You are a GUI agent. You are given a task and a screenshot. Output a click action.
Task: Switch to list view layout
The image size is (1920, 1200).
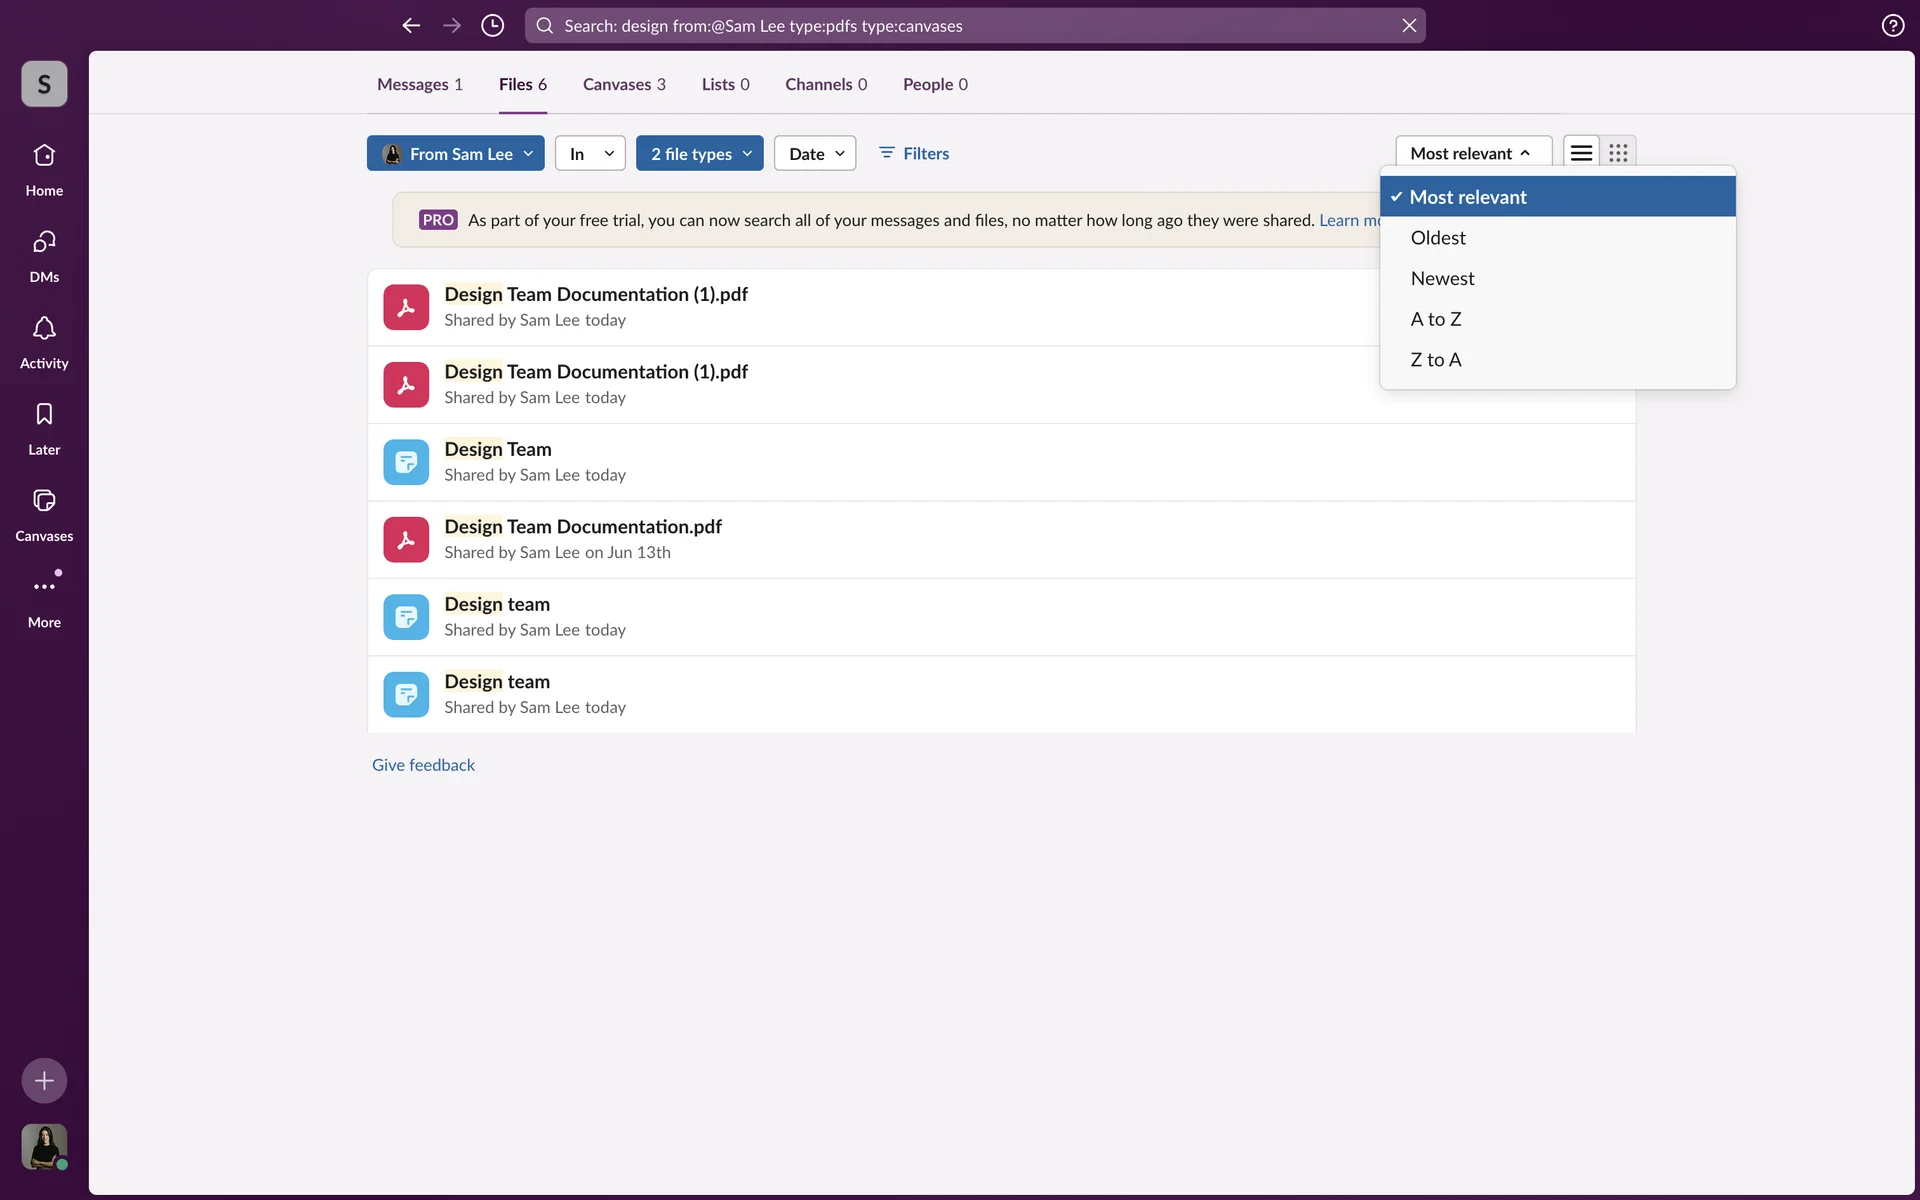(1581, 153)
